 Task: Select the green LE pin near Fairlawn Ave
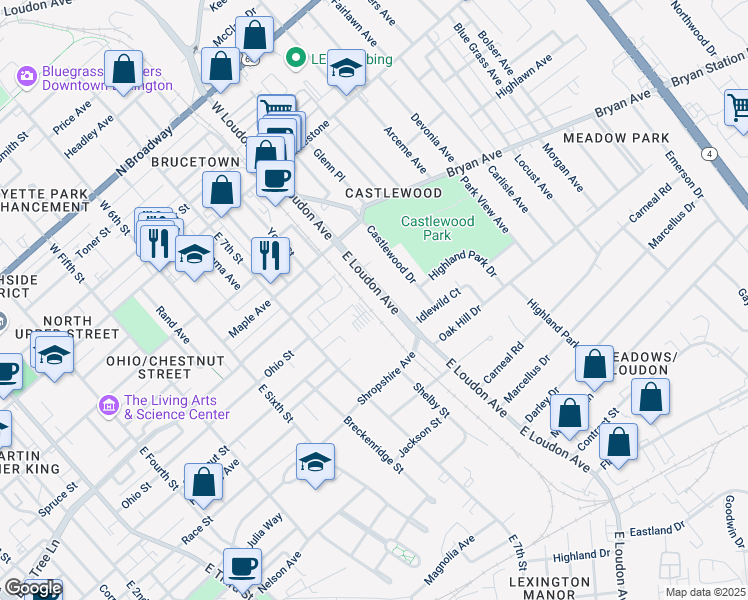coord(295,58)
